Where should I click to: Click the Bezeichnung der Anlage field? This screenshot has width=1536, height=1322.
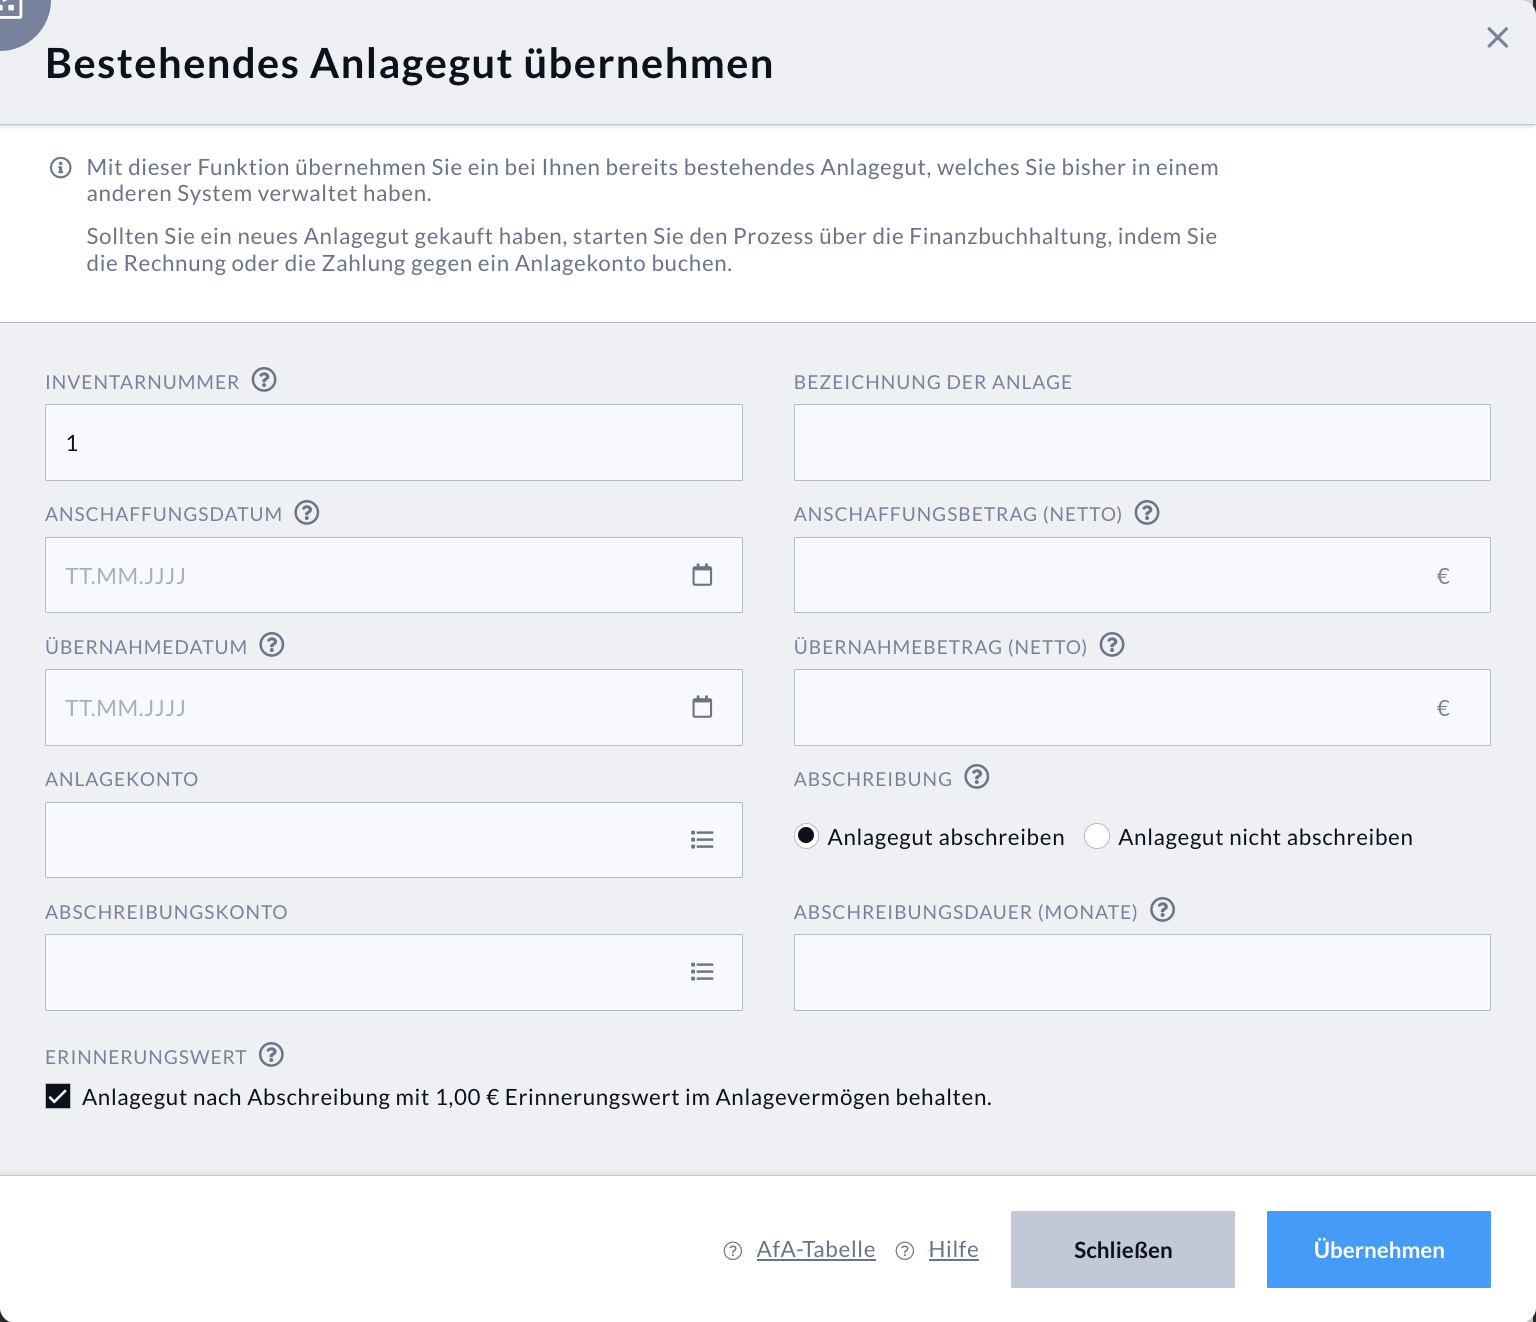1141,442
